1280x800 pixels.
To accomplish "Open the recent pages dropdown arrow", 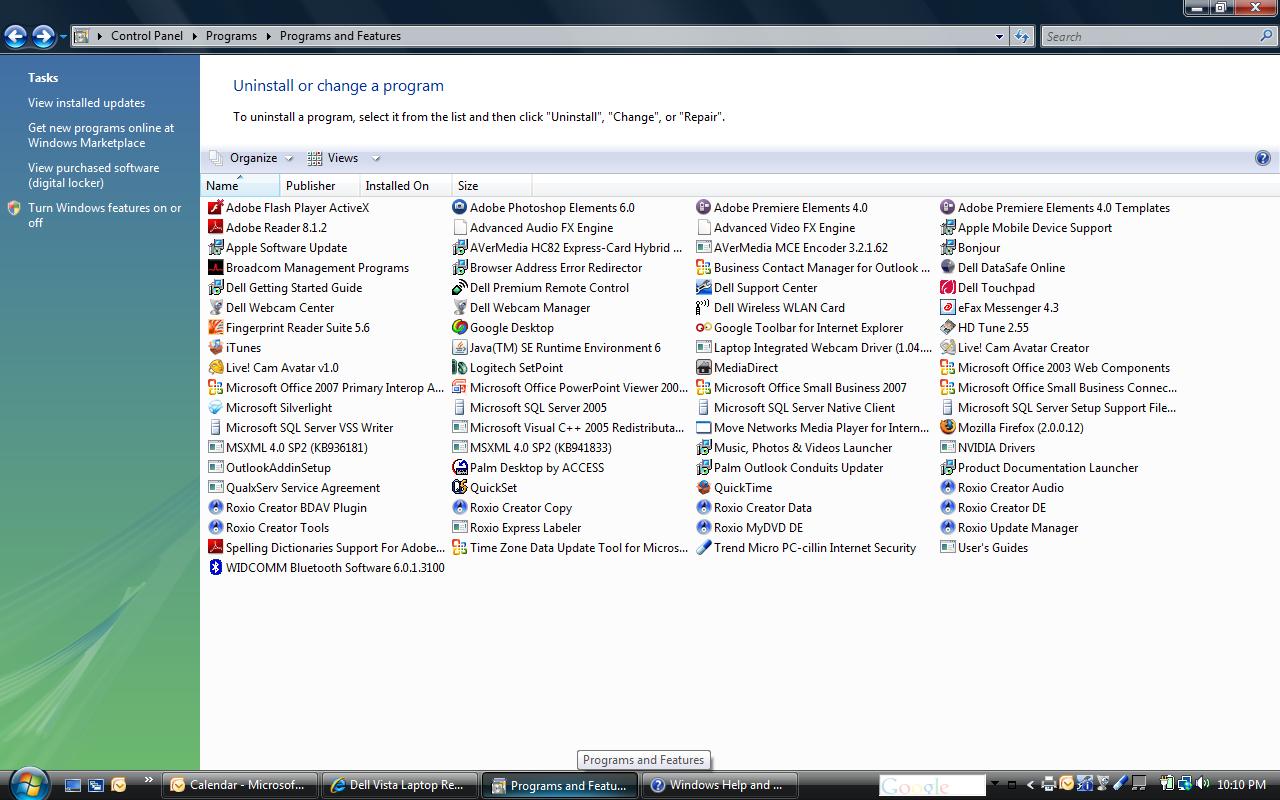I will (63, 37).
